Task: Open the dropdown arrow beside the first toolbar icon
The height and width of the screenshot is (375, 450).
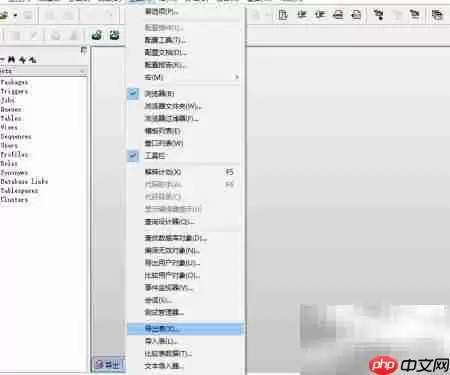Action: tap(15, 15)
